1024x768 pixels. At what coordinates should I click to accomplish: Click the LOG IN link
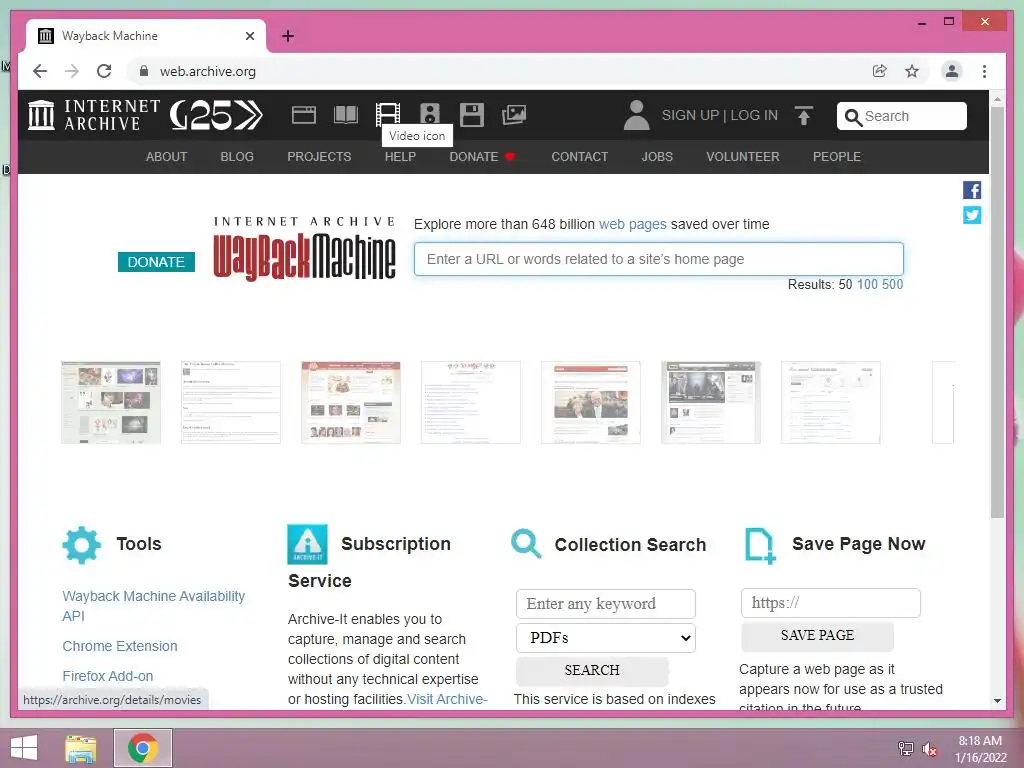click(754, 115)
